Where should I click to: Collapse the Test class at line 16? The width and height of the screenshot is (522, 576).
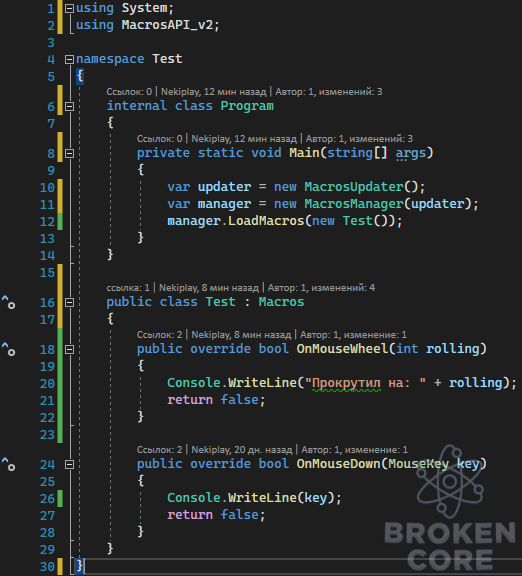(x=69, y=303)
